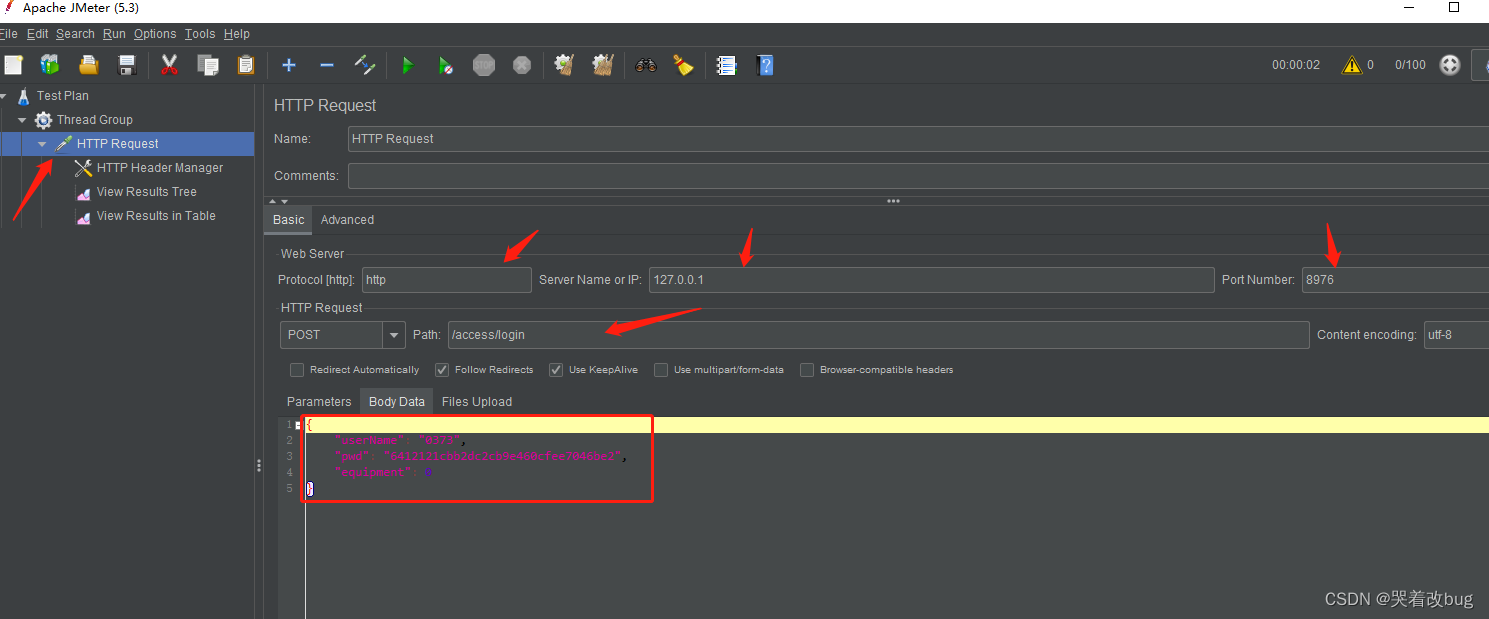Image resolution: width=1489 pixels, height=619 pixels.
Task: Click the minus Remove icon in toolbar
Action: [327, 65]
